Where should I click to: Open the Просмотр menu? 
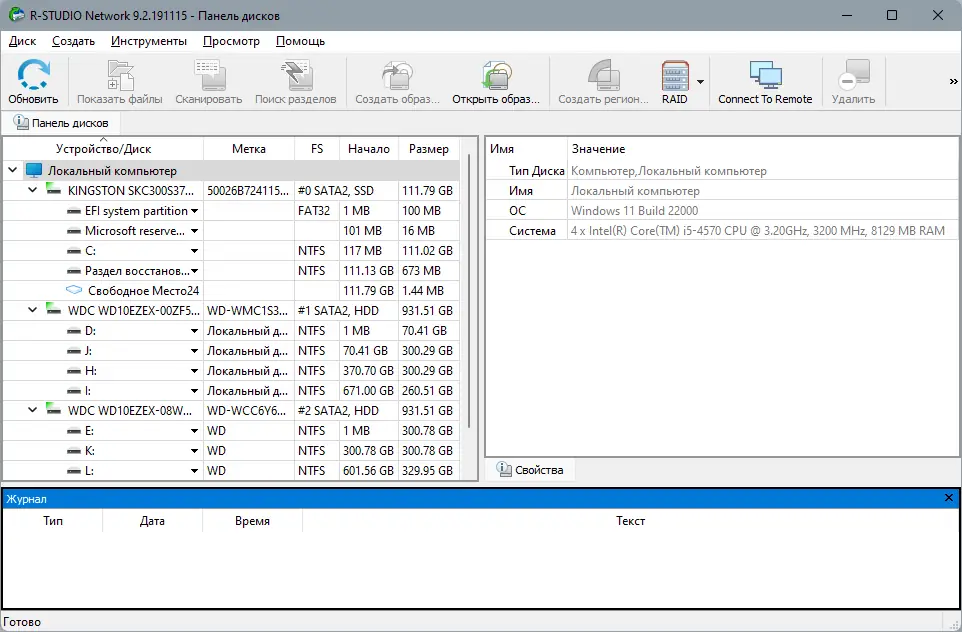click(x=231, y=41)
